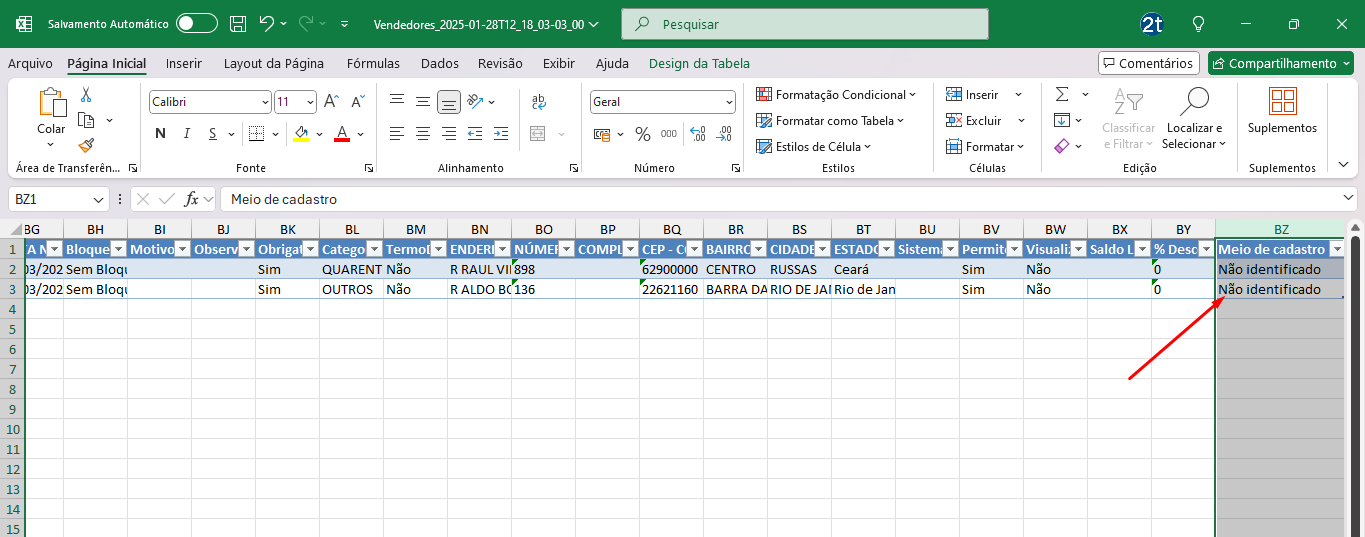Decrease decimal places icon
This screenshot has width=1365, height=537.
point(724,134)
